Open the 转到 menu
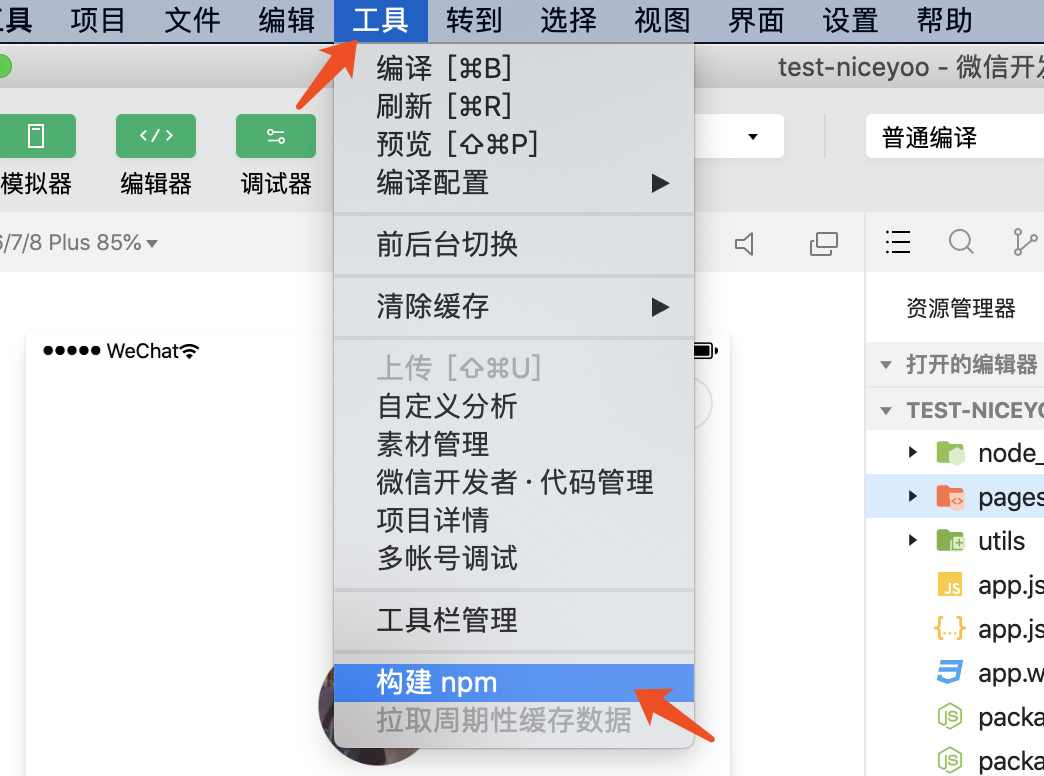Image resolution: width=1044 pixels, height=776 pixels. pos(474,21)
